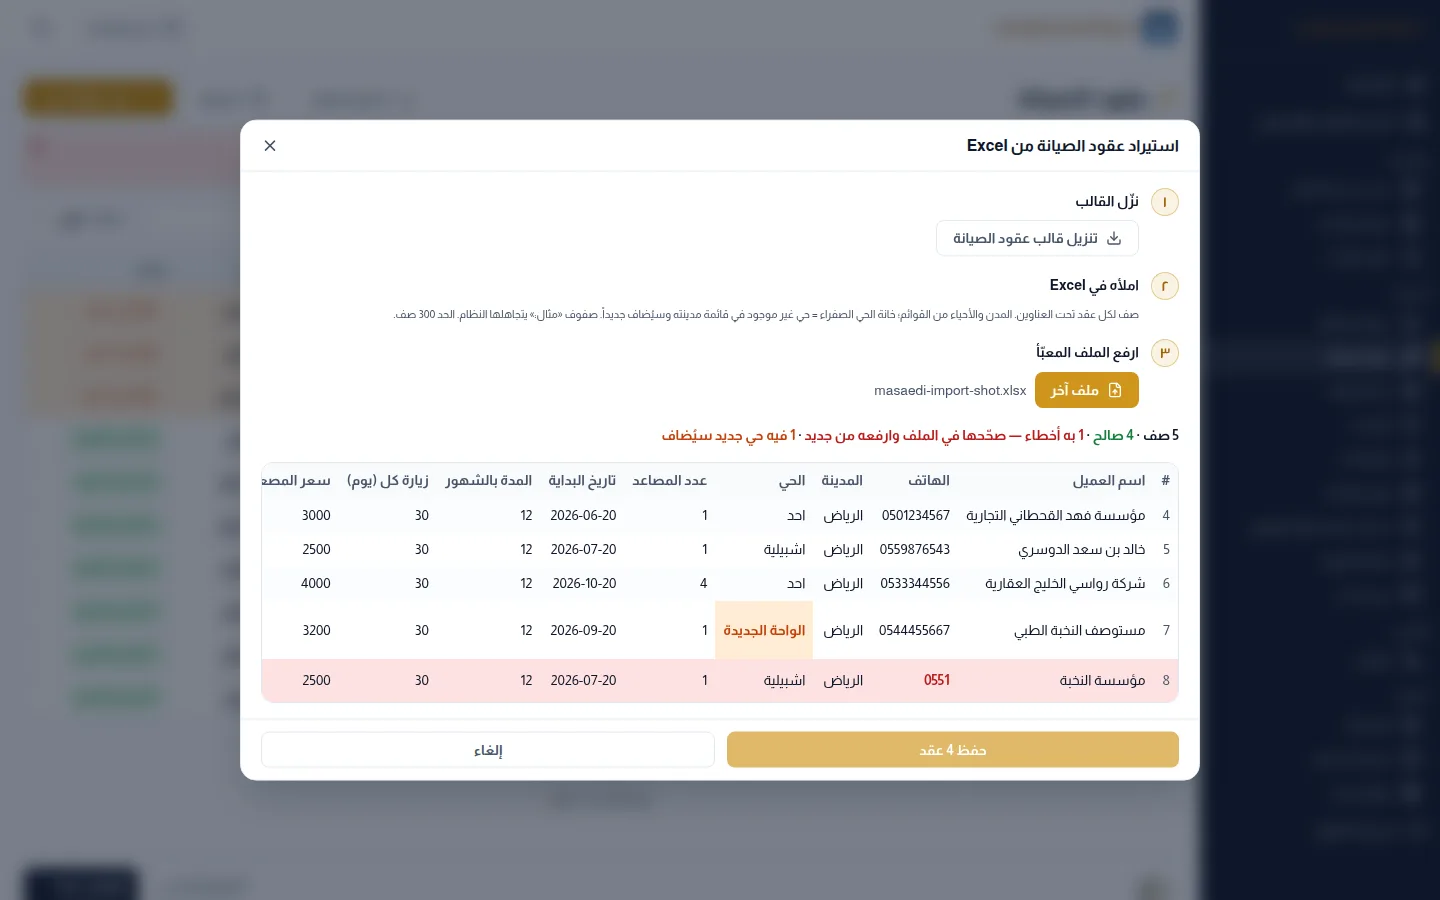Click the نزّل القالب step heading
Screen dimensions: 1440x900
[x=1107, y=202]
